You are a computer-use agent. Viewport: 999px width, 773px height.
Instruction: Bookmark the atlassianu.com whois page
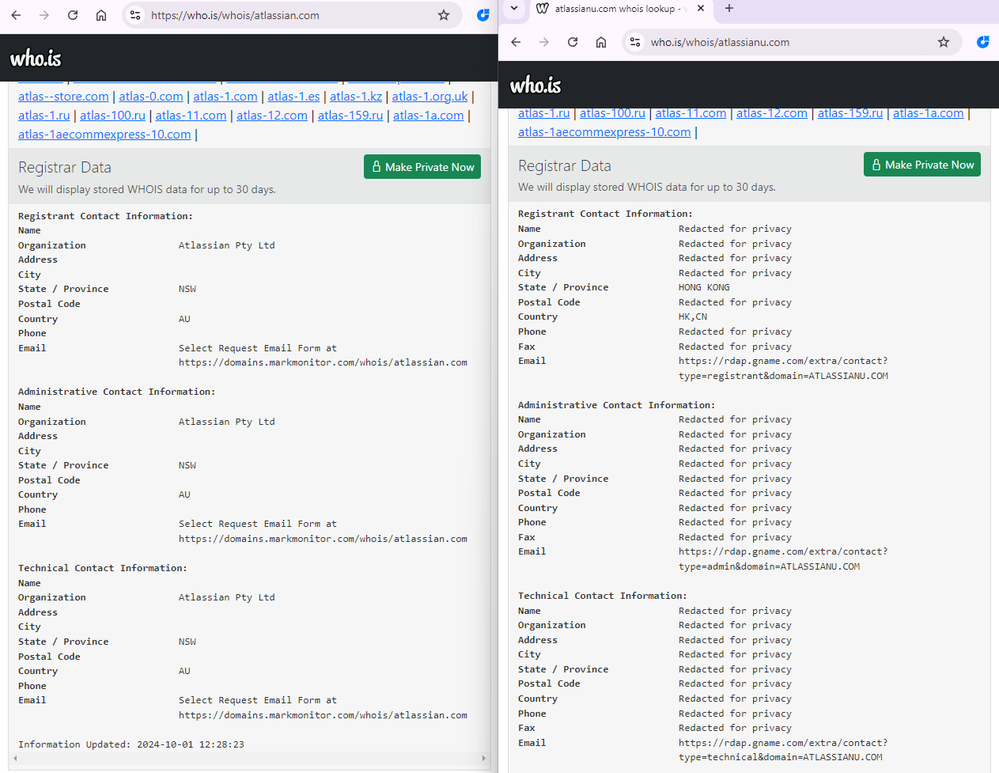(x=944, y=42)
